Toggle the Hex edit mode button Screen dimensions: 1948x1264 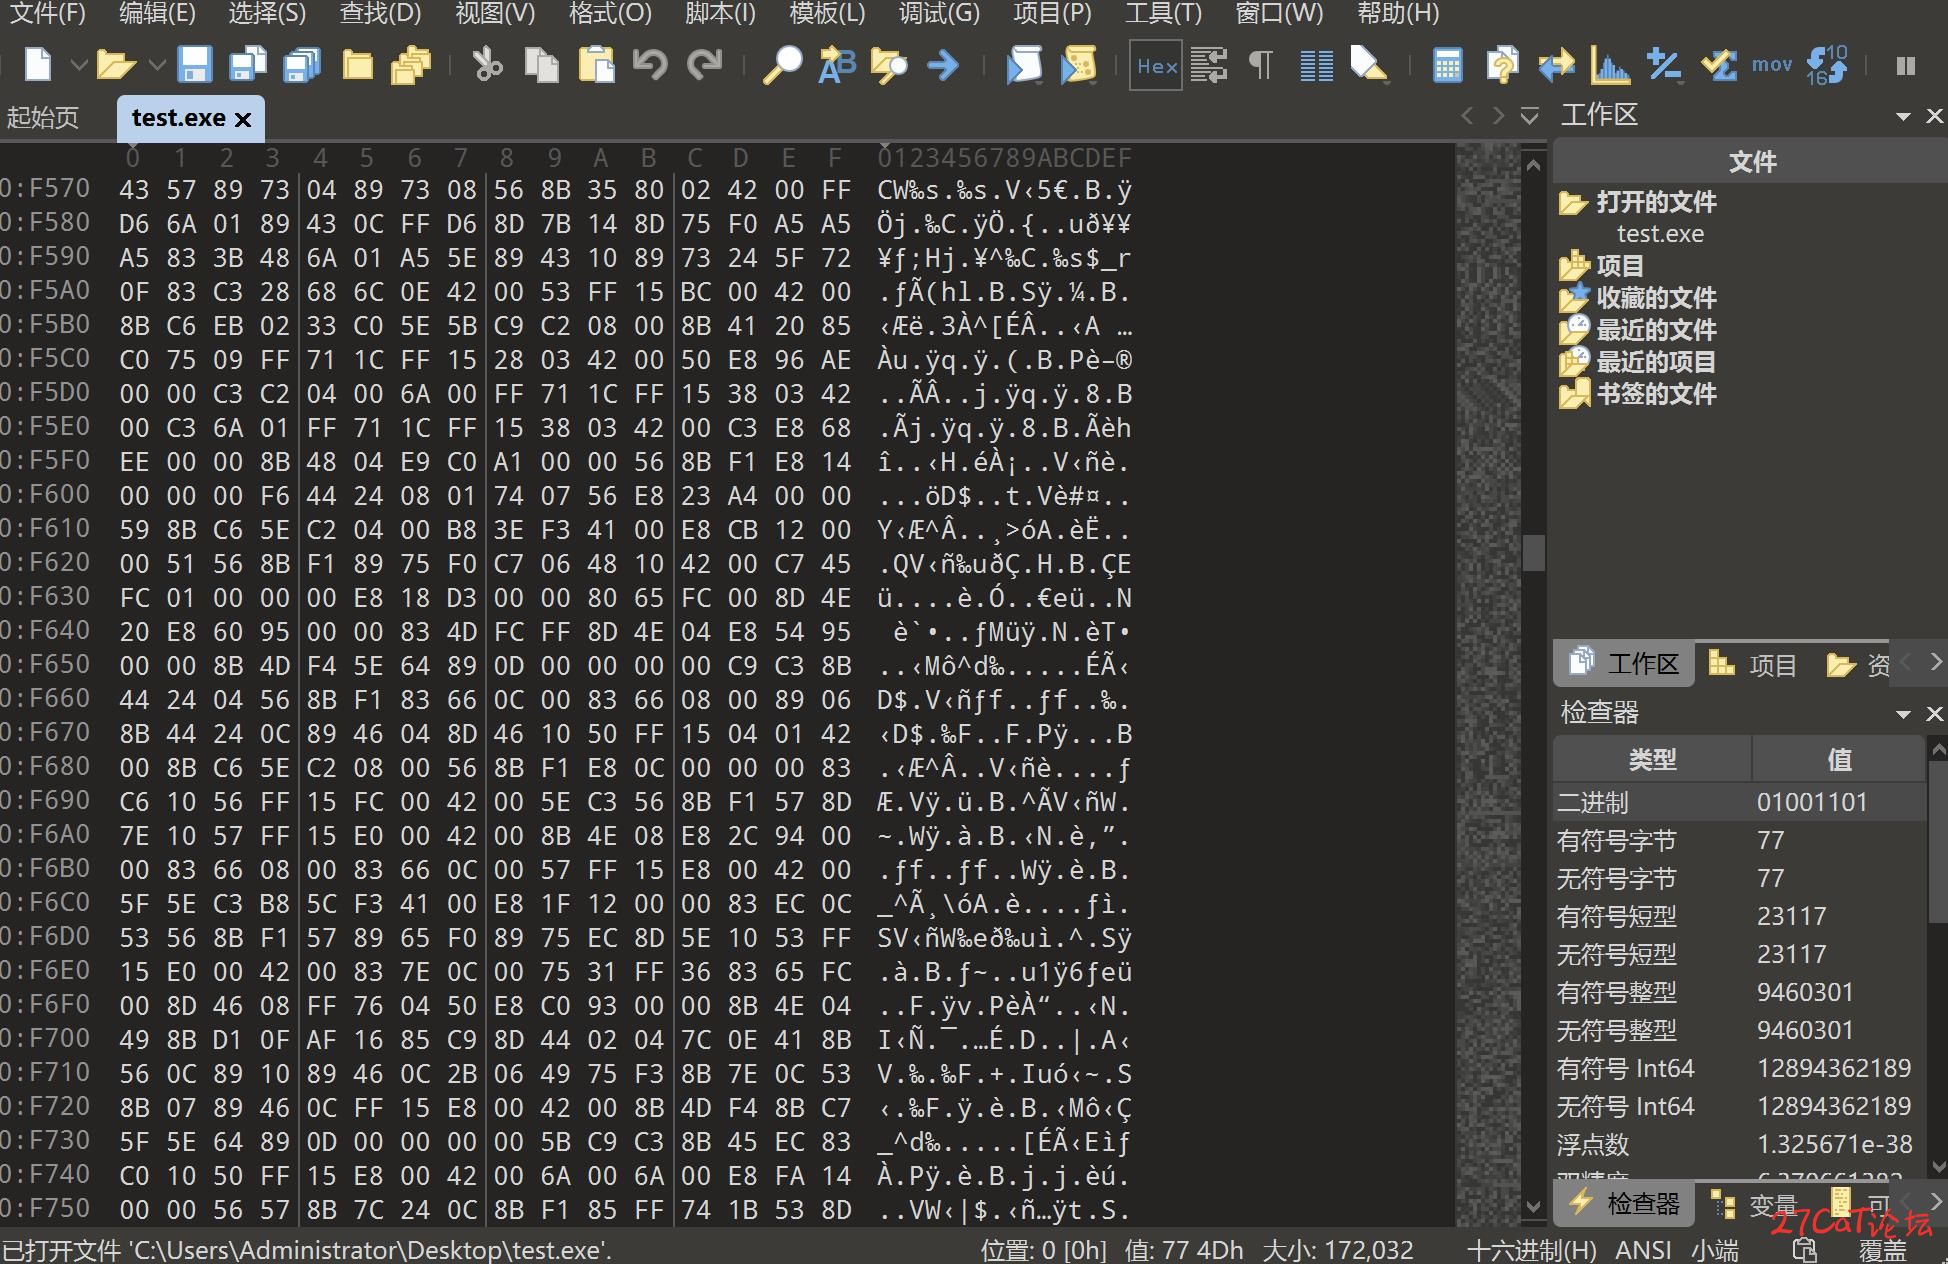tap(1156, 66)
